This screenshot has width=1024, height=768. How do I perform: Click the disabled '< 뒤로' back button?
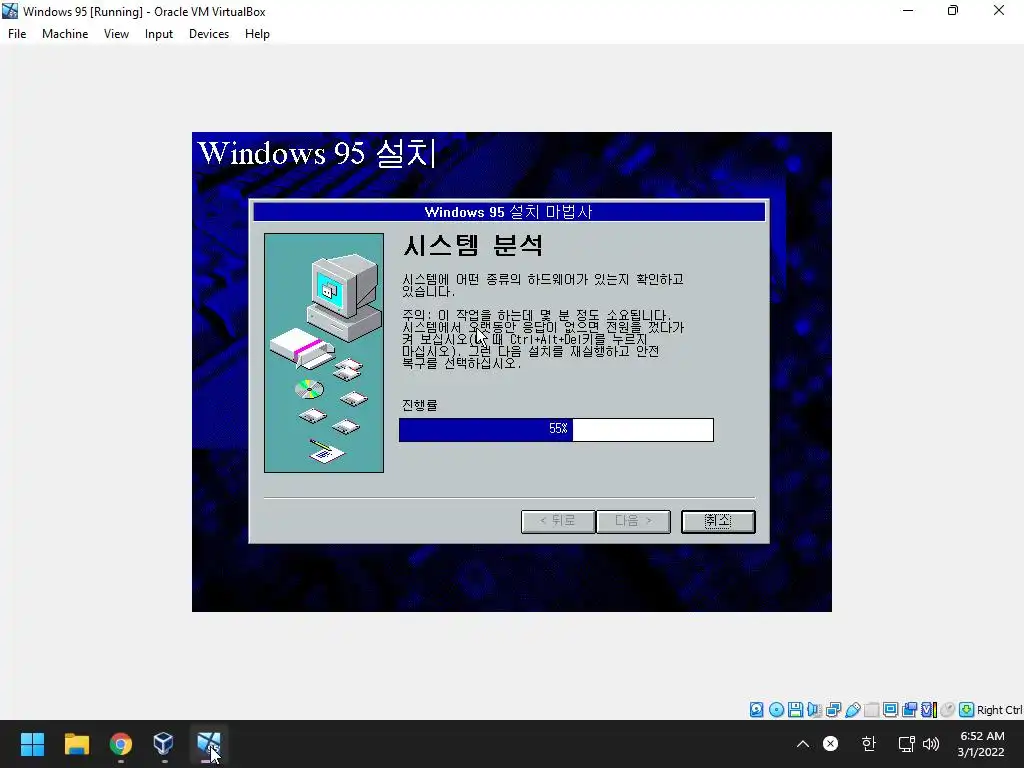(558, 521)
